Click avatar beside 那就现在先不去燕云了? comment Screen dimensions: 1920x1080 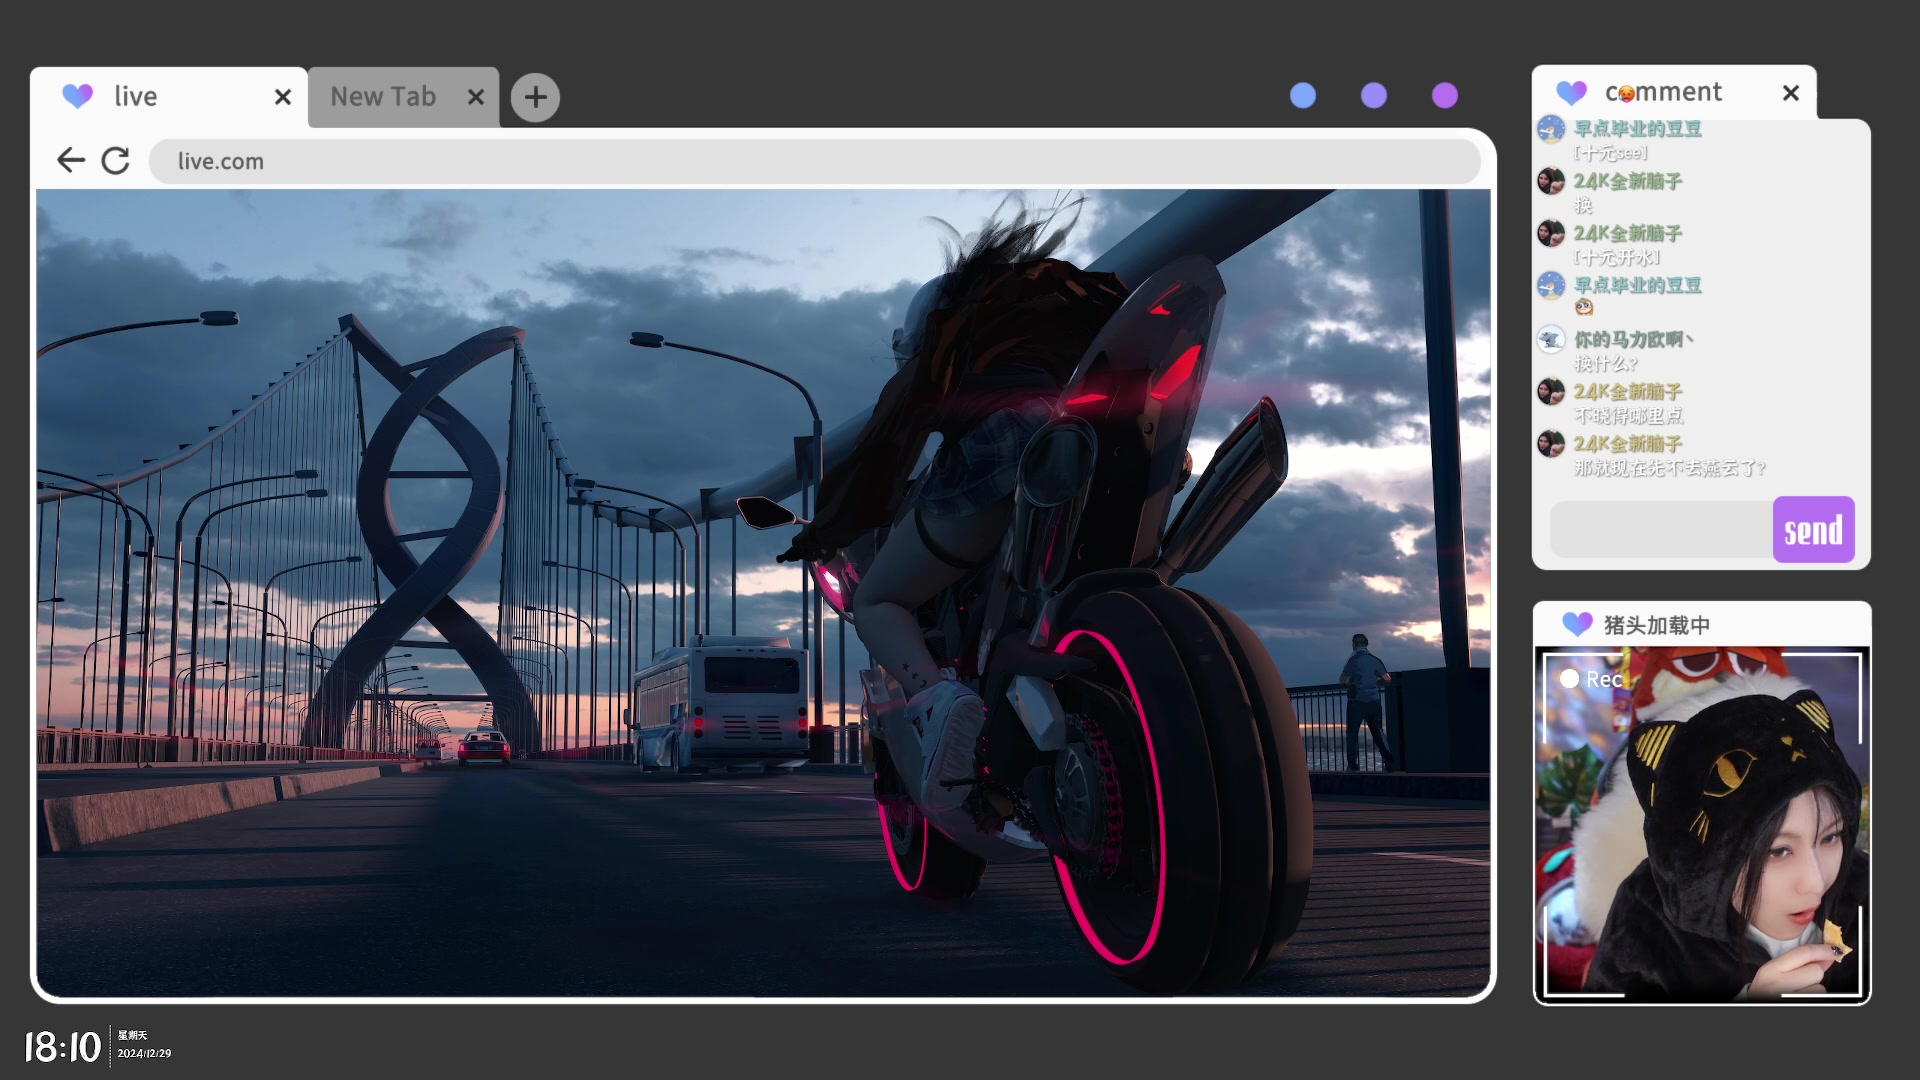coord(1551,443)
